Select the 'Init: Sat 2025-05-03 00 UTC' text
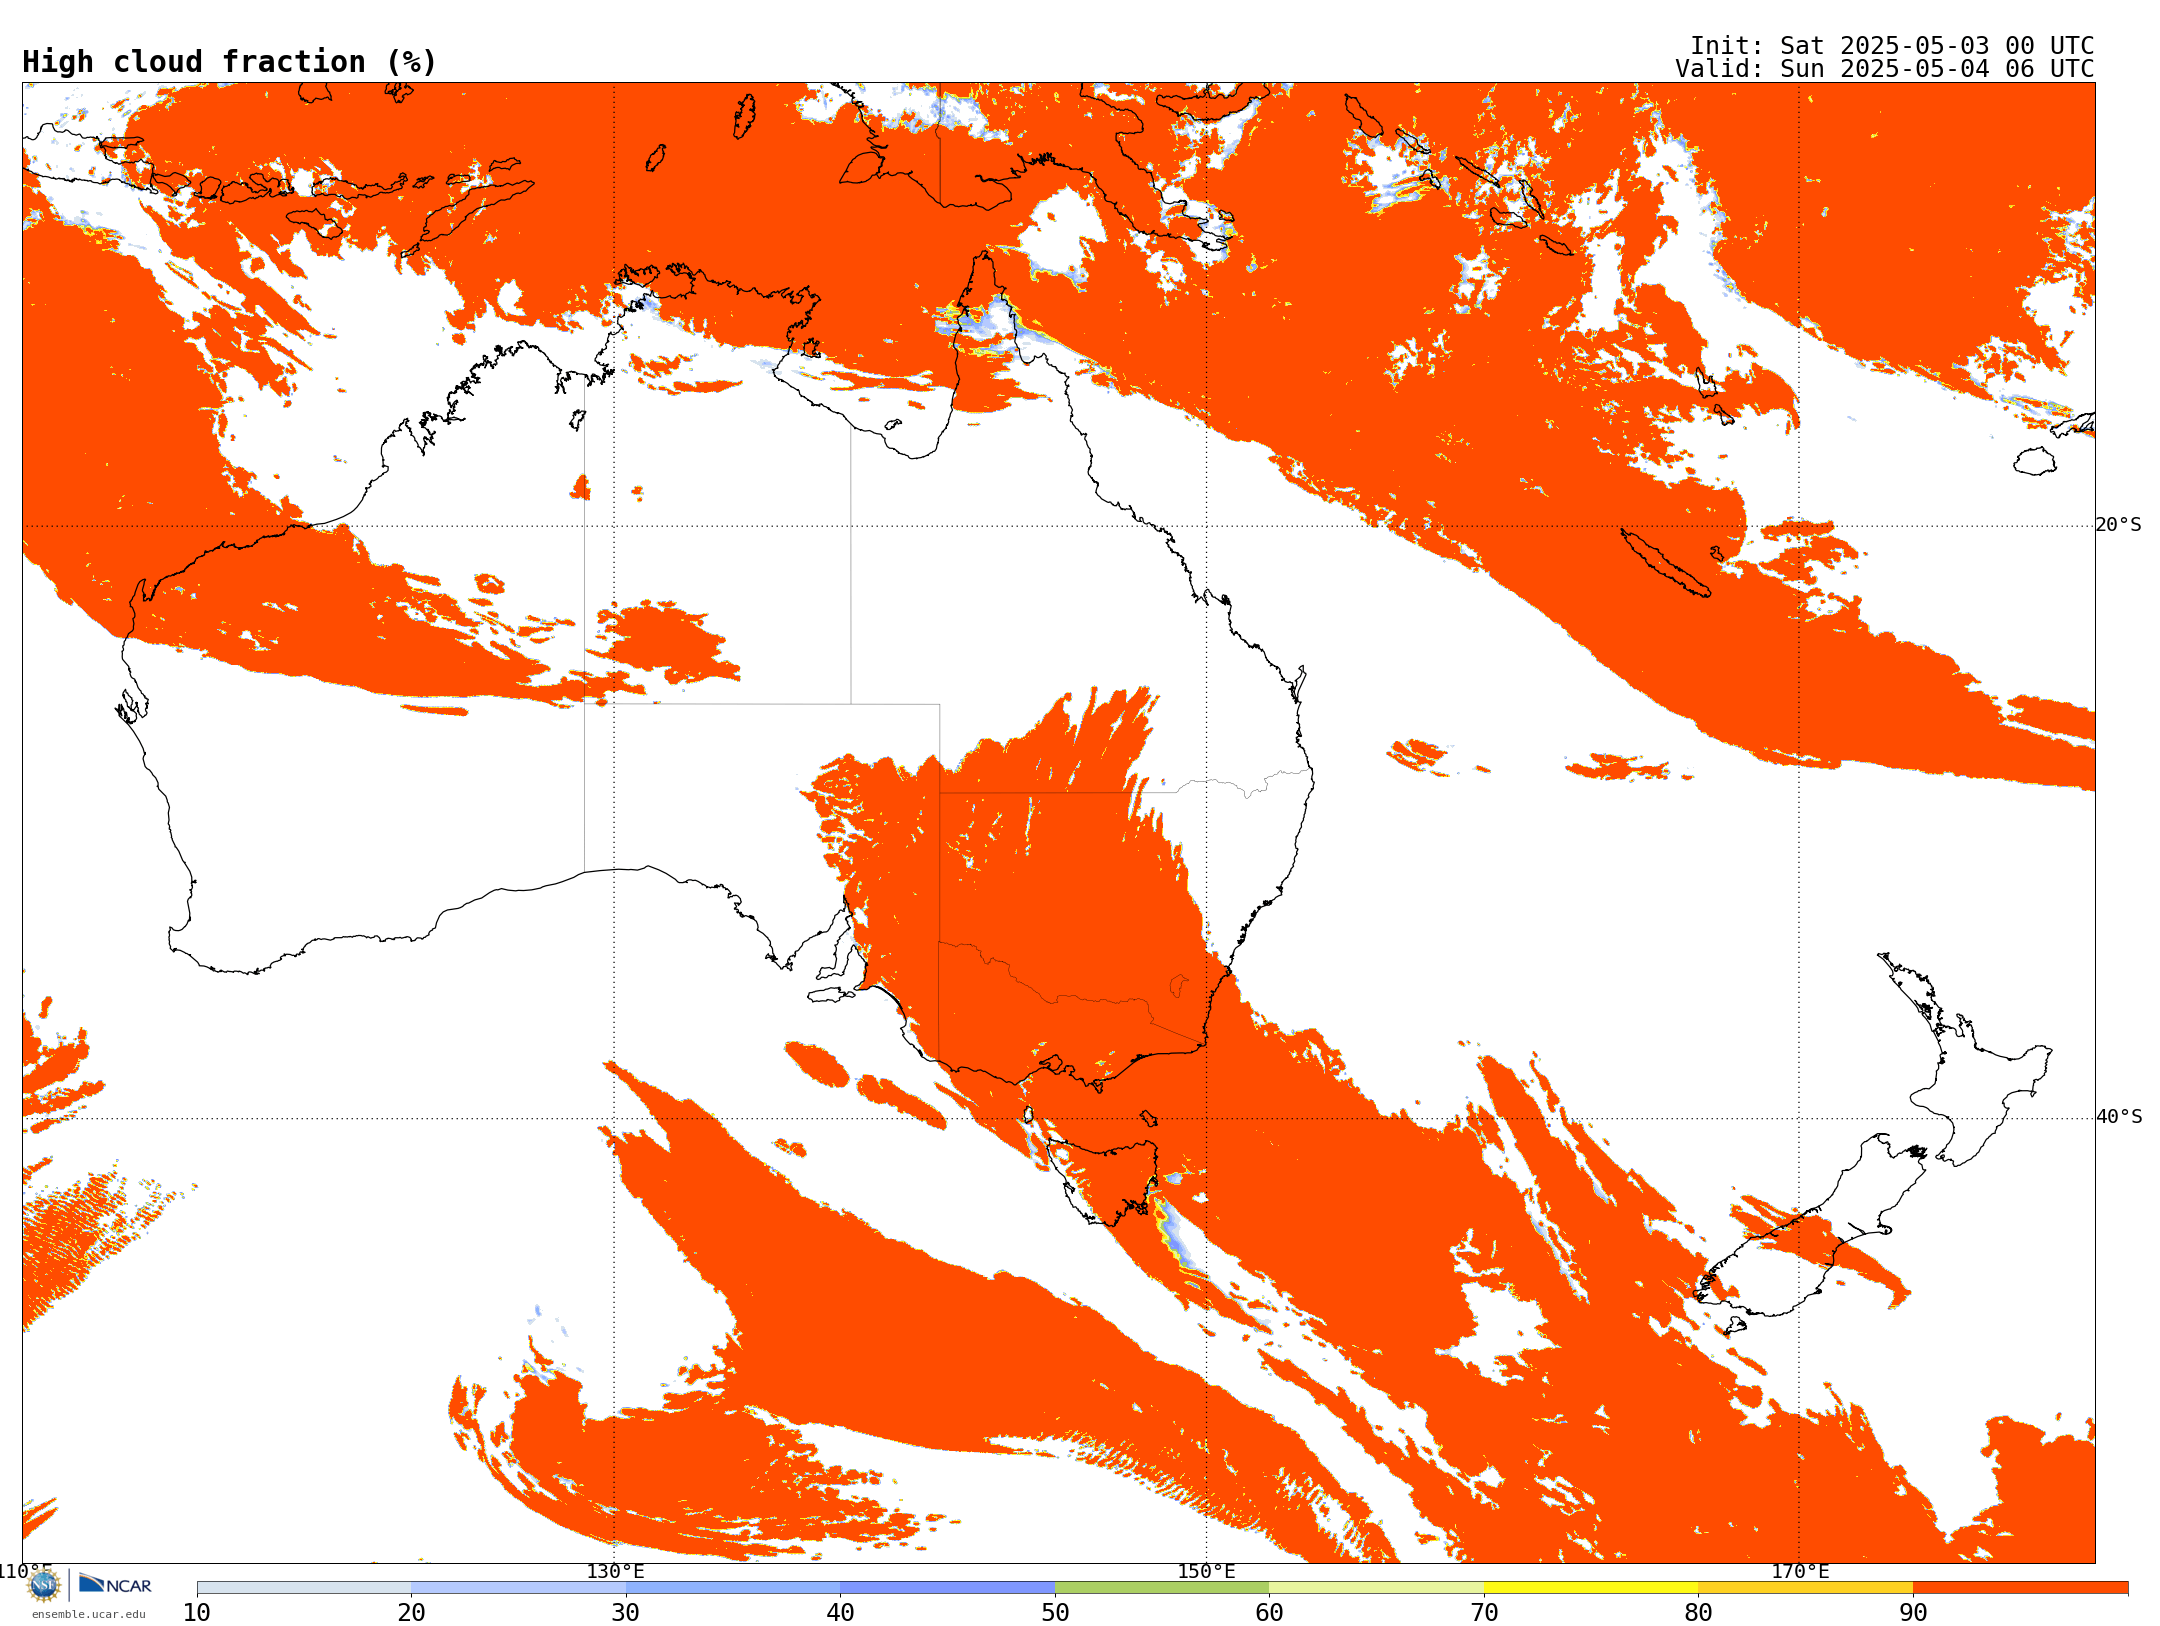Screen dimensions: 2160x1626 click(1892, 46)
